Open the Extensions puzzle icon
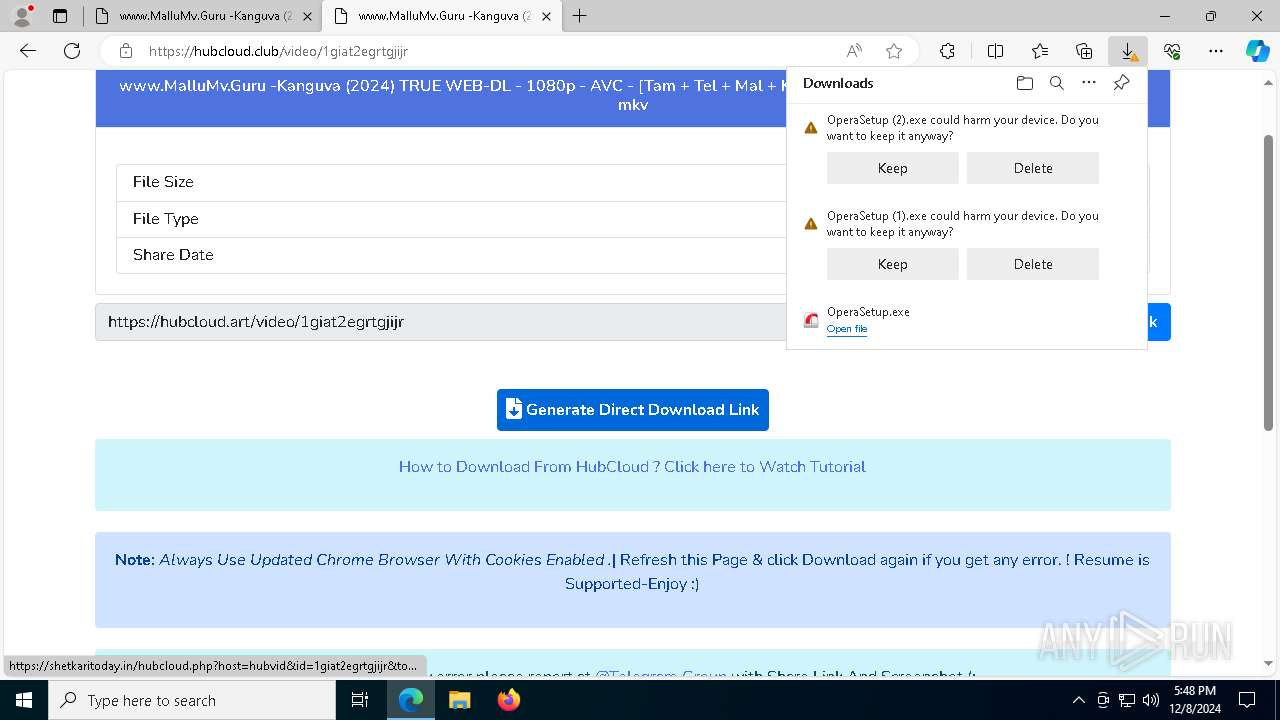Image resolution: width=1280 pixels, height=720 pixels. pyautogui.click(x=947, y=51)
